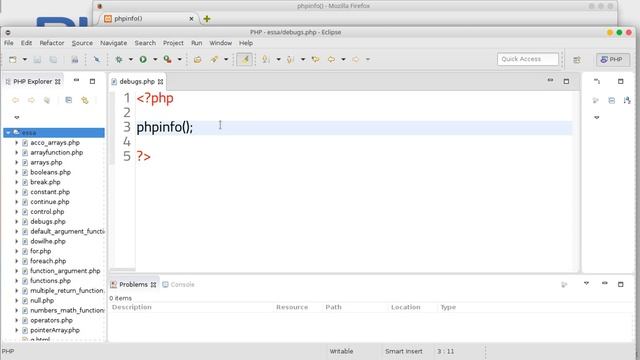Image resolution: width=640 pixels, height=360 pixels.
Task: Open the Window menu
Action: 220,43
